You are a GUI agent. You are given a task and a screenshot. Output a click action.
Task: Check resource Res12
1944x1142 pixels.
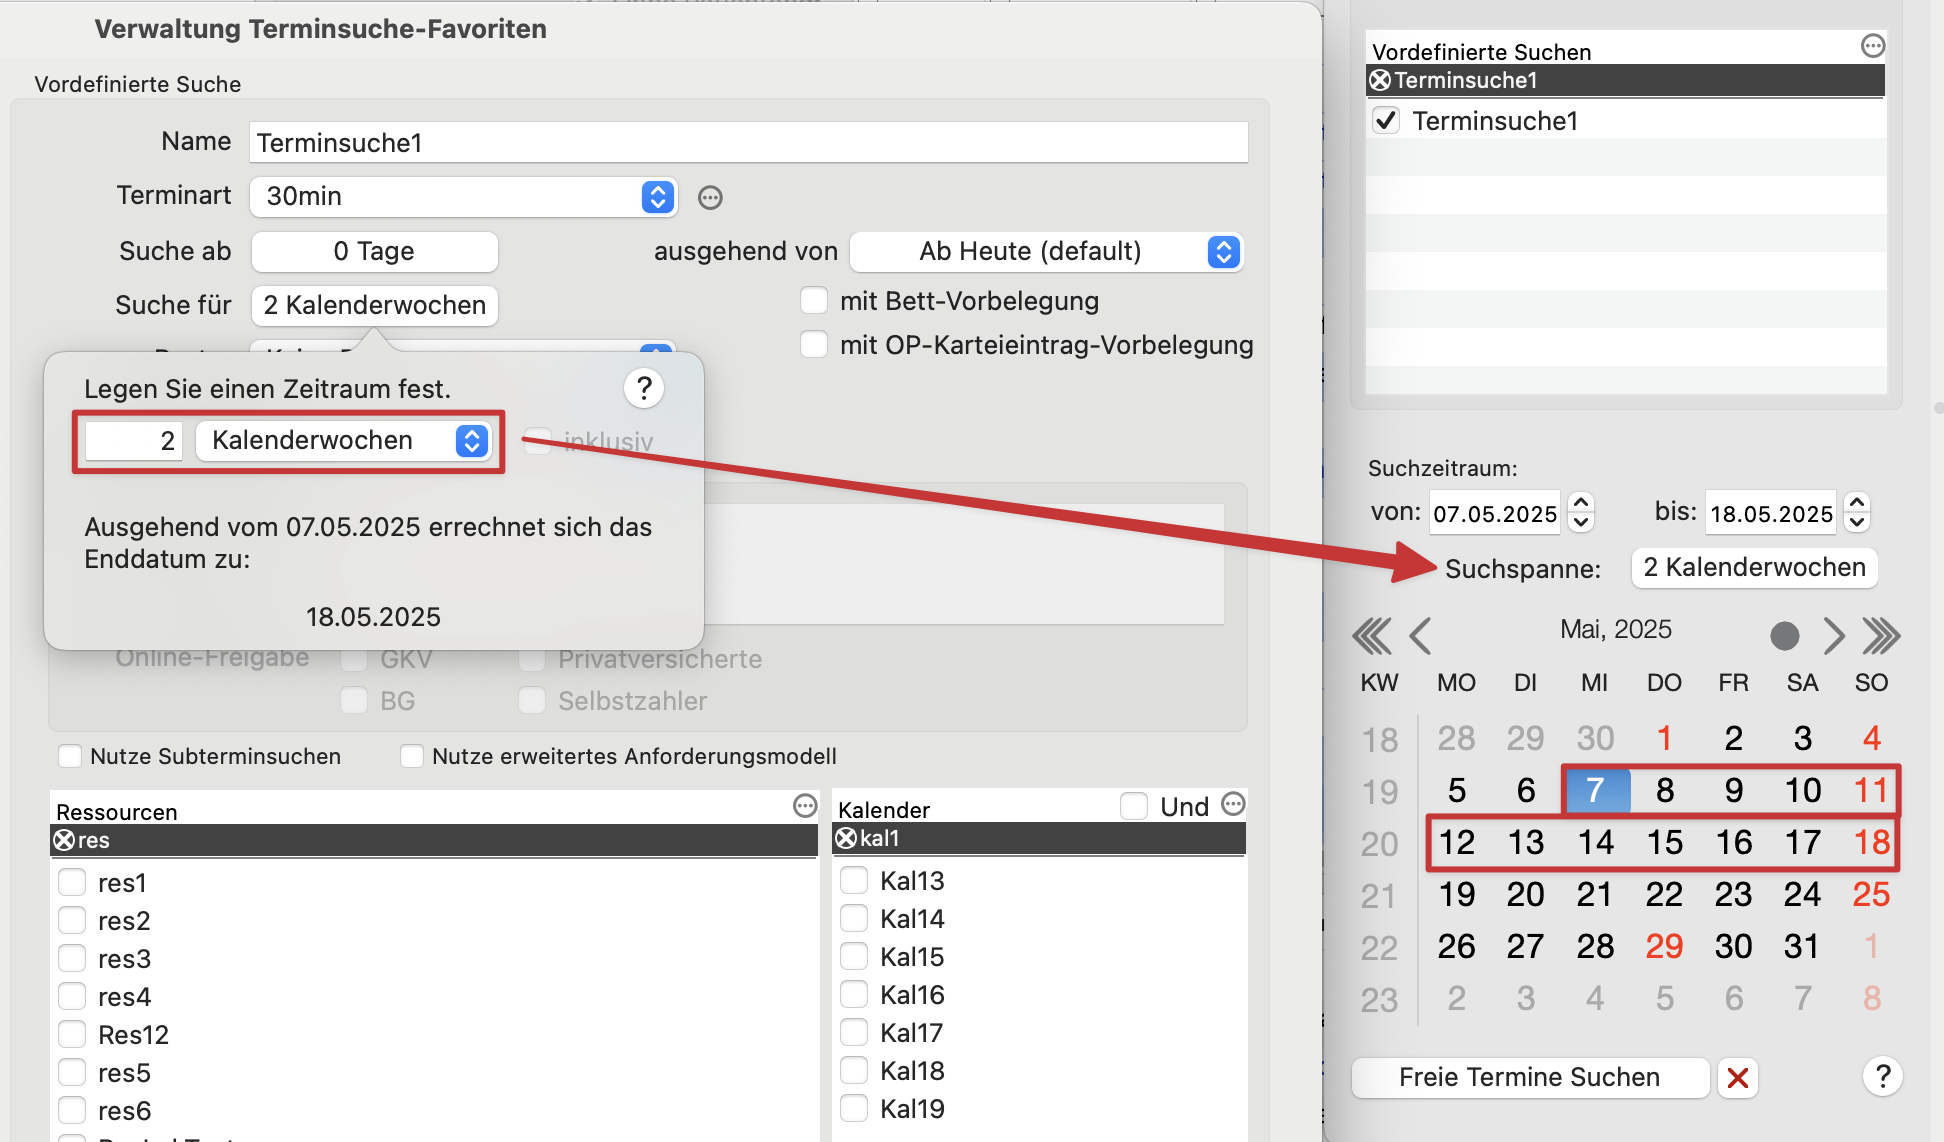tap(72, 1034)
